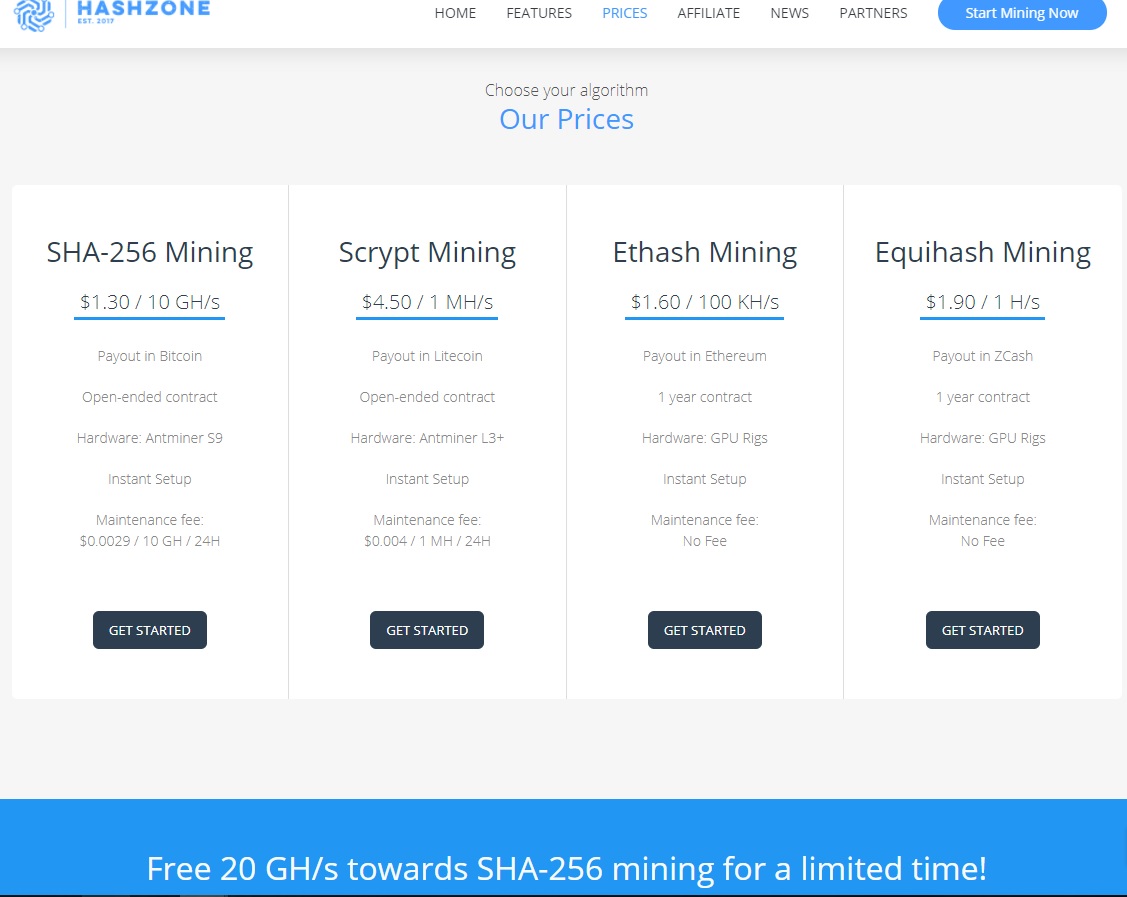Screen dimensions: 1127x897
Task: Click '$0.004 / 1 MH / 24H' fee
Action: 427,541
